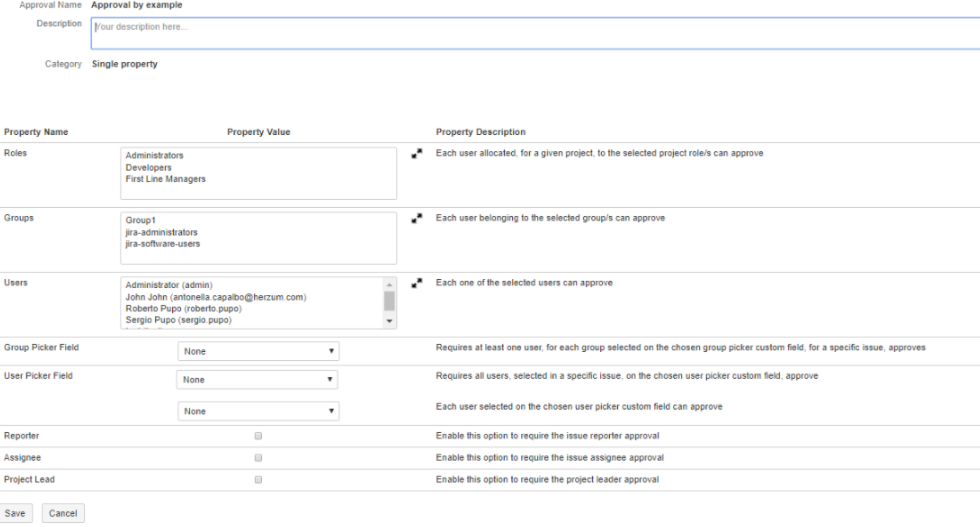Open the first User Picker Field dropdown
The height and width of the screenshot is (527, 980).
pyautogui.click(x=257, y=380)
